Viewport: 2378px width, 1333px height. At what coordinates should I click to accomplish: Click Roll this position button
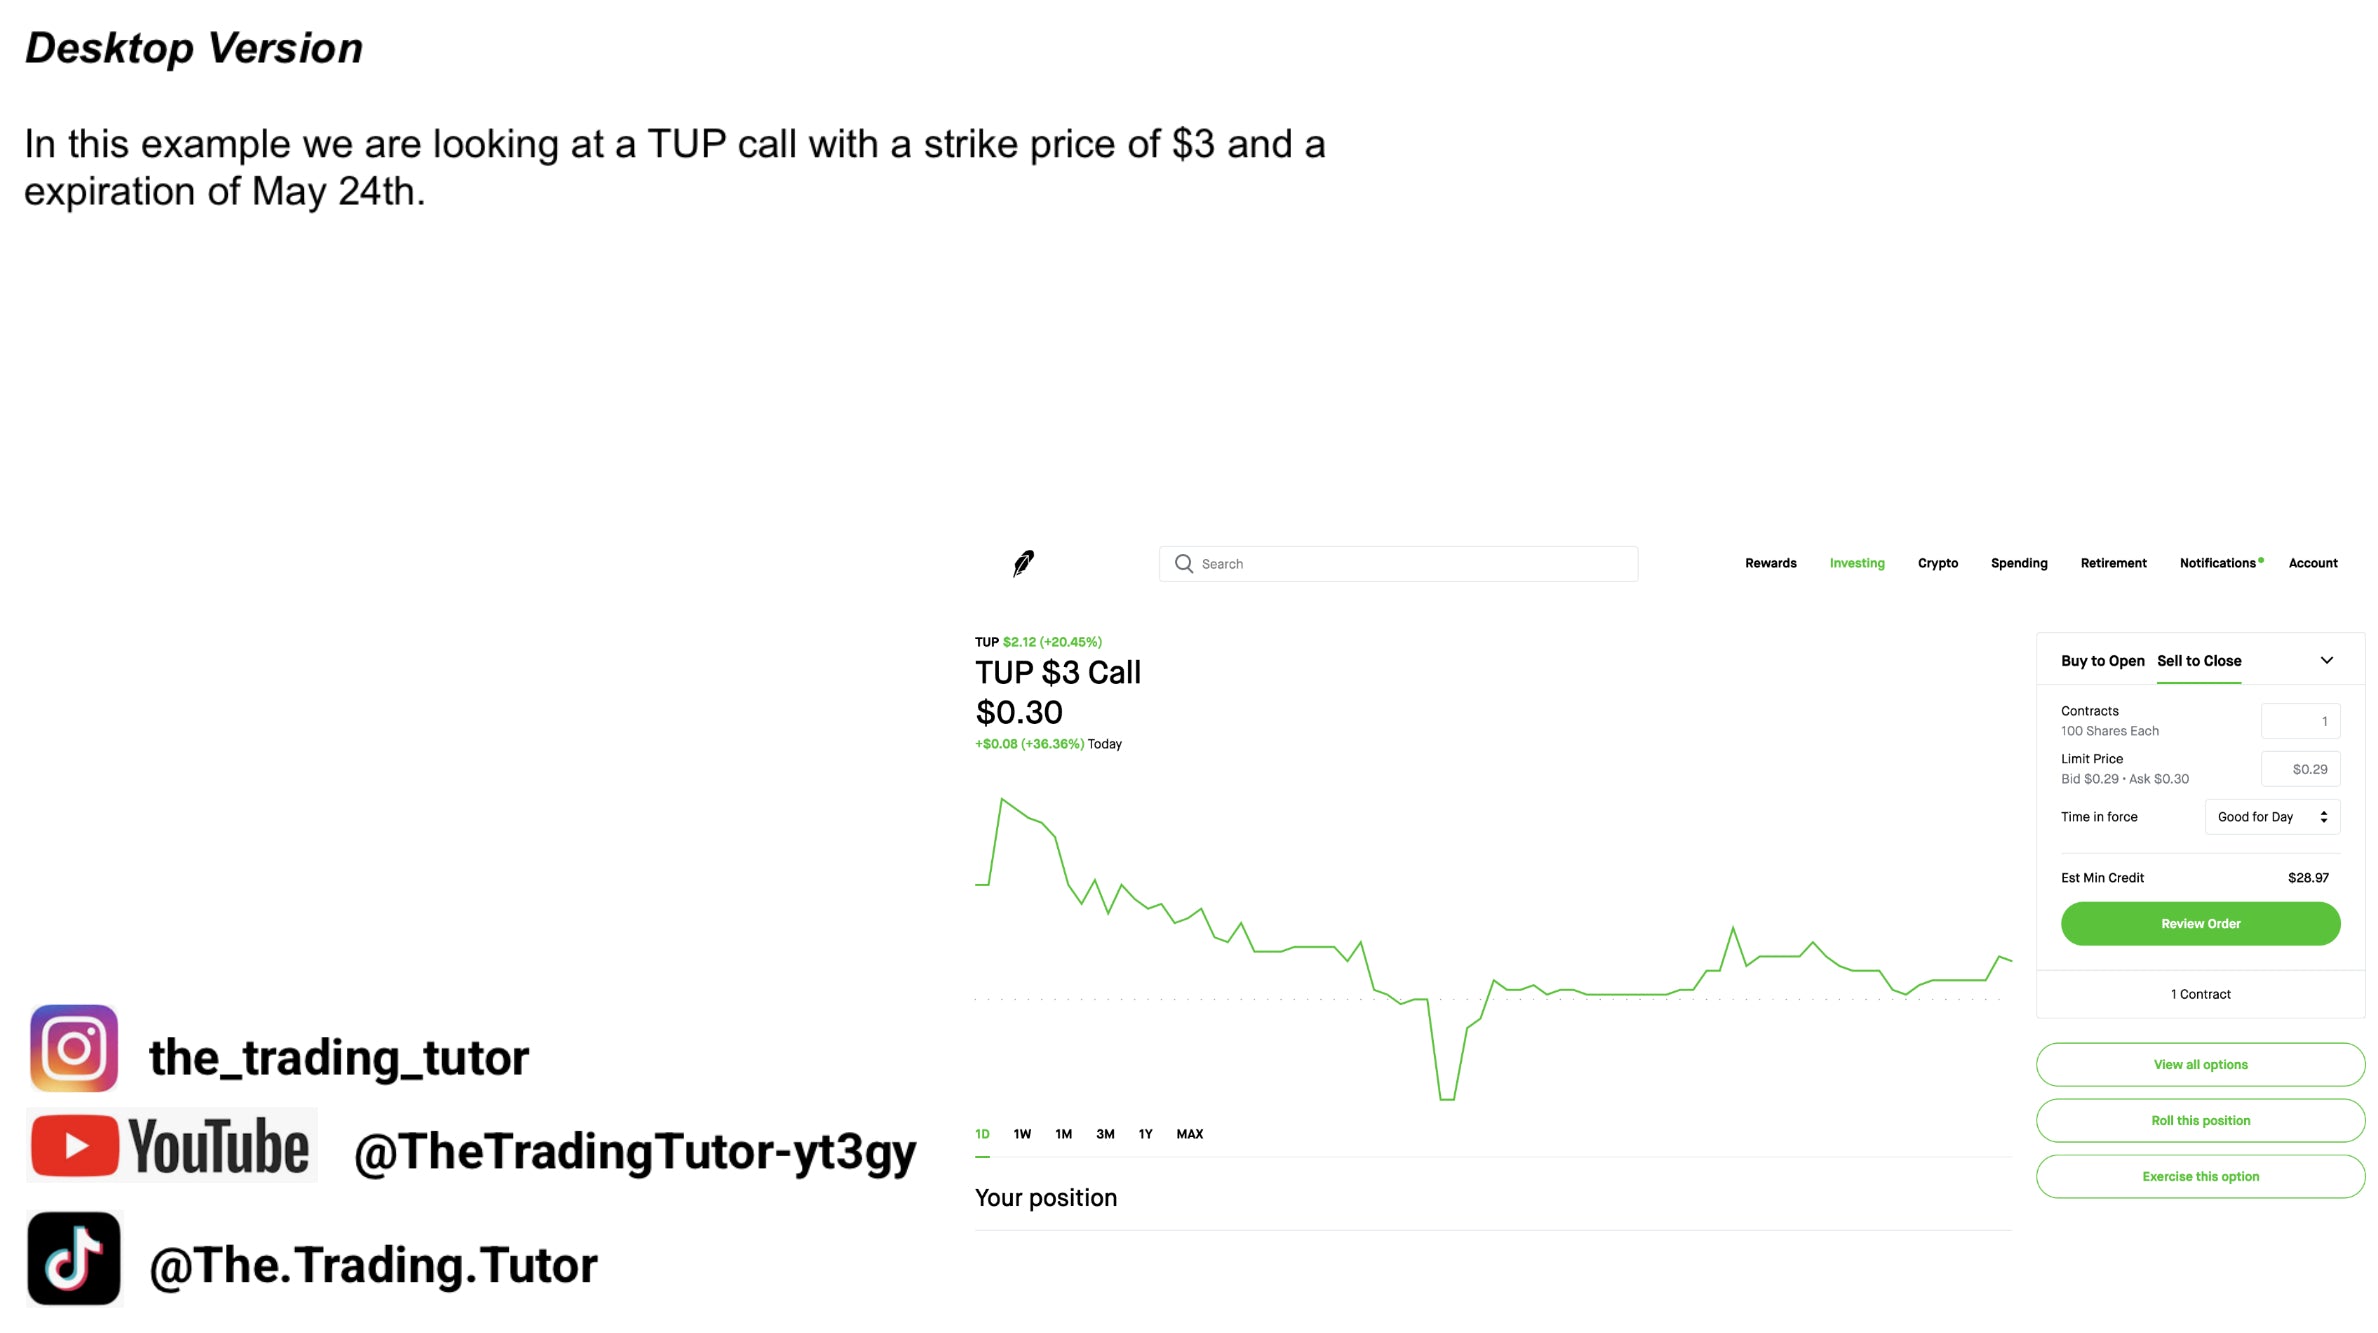(x=2199, y=1121)
